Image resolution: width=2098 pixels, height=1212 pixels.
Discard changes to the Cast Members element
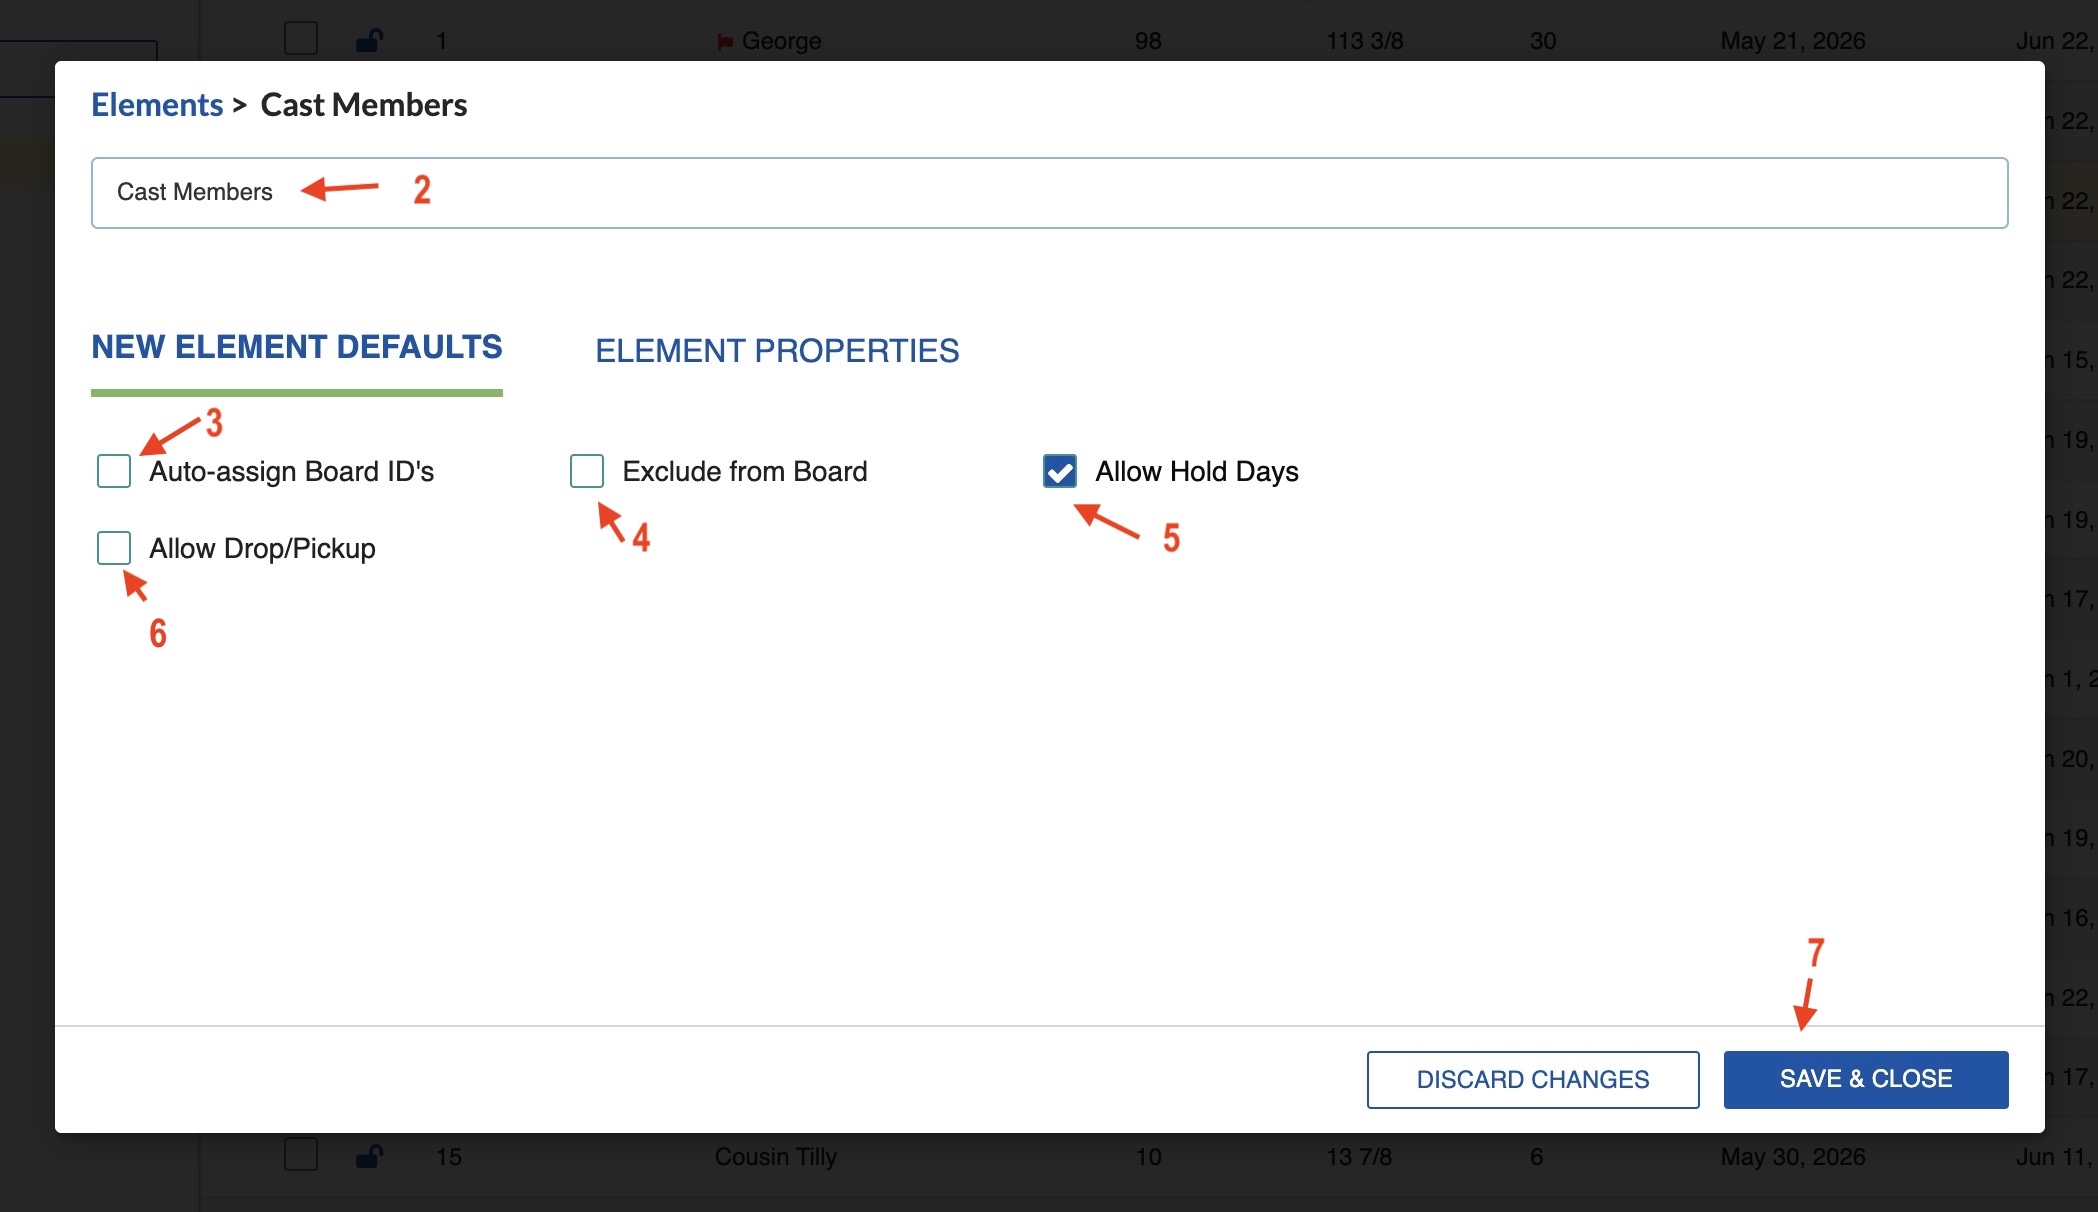pos(1532,1079)
